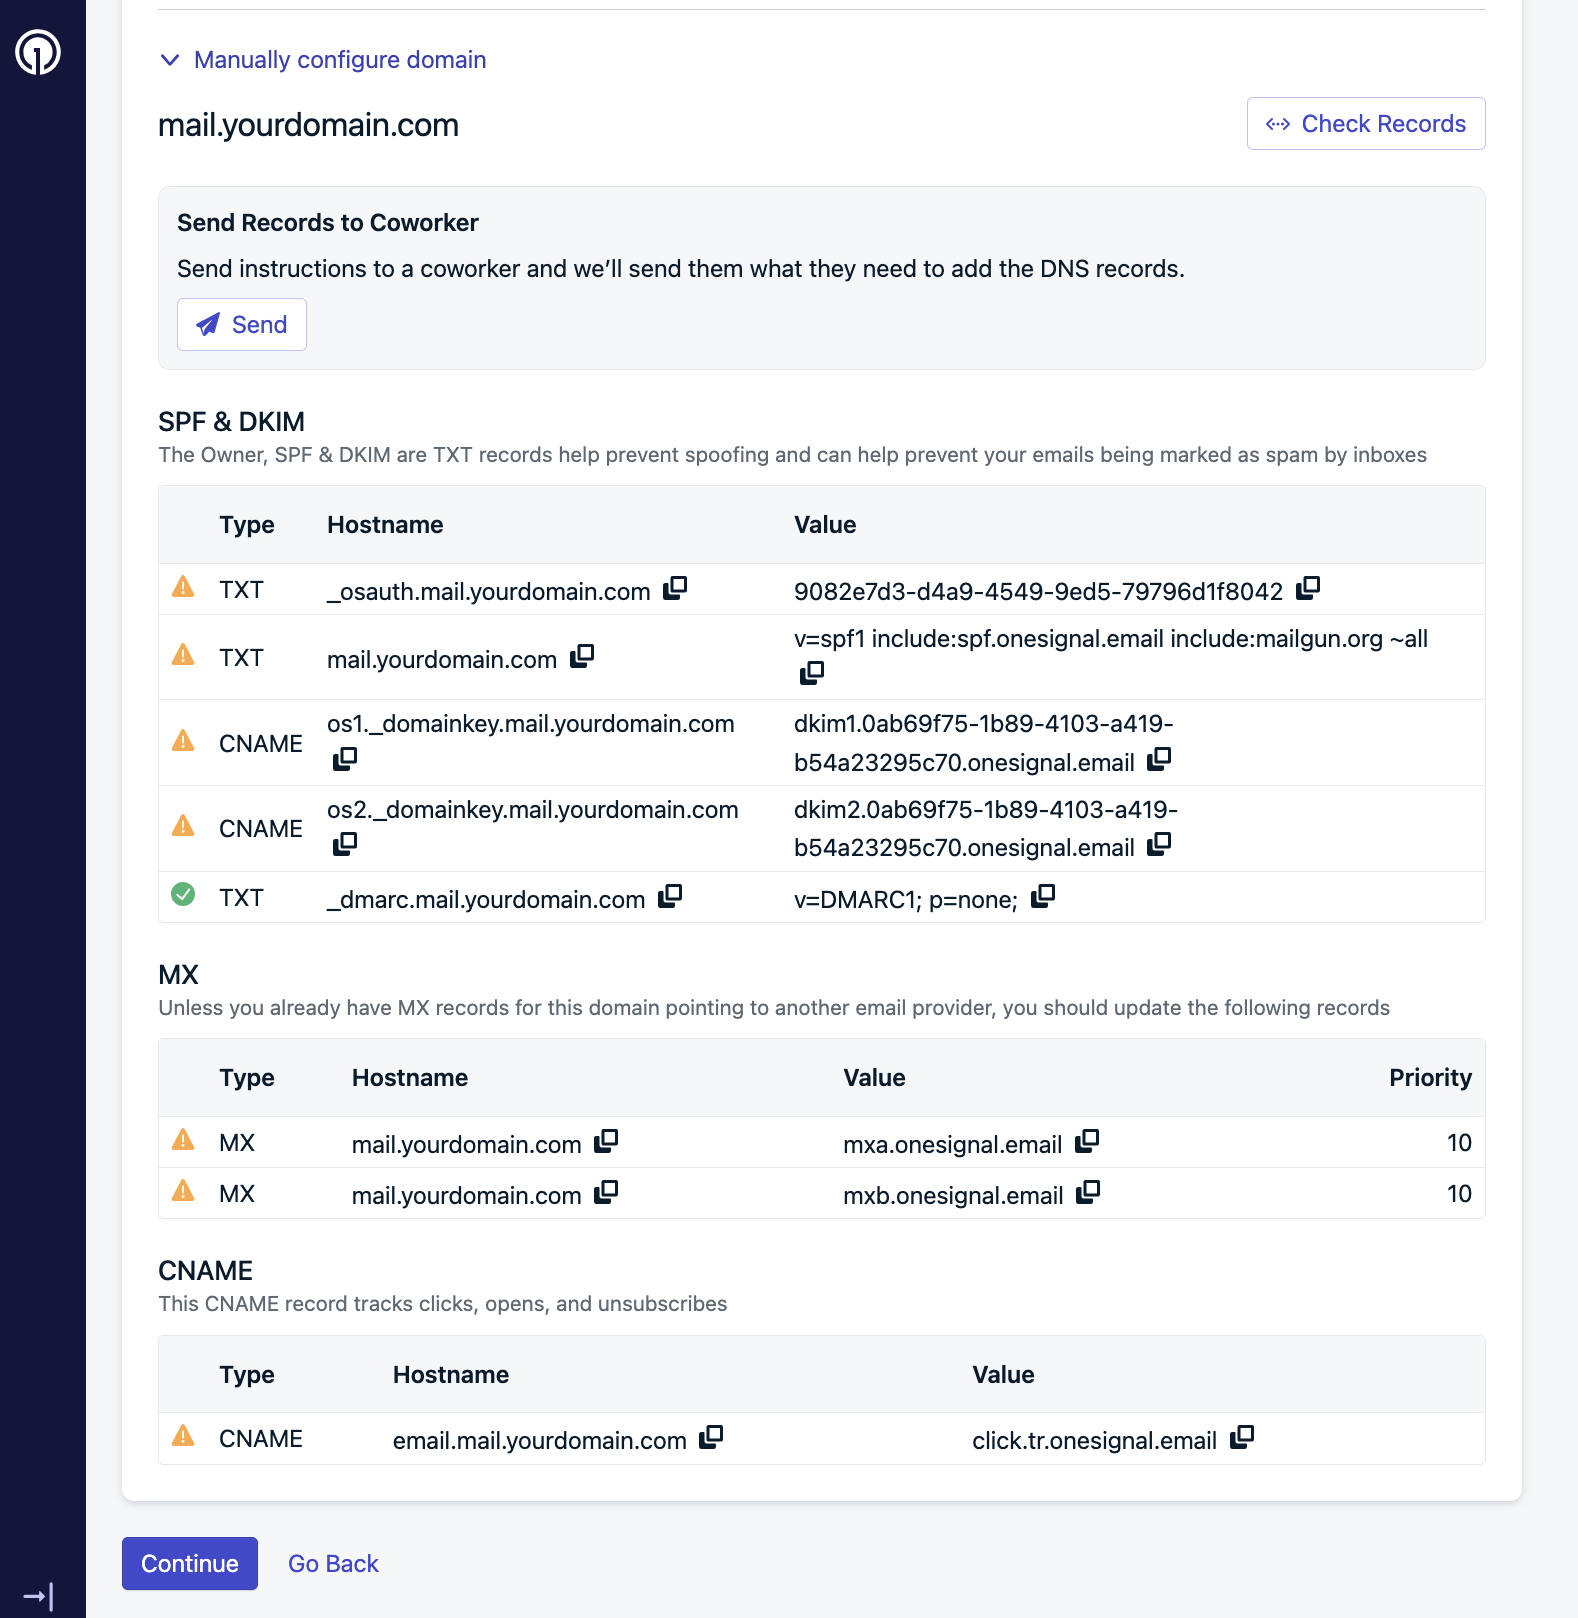Viewport: 1578px width, 1618px height.
Task: Select the click.tr.onesignal.email text
Action: (x=1095, y=1441)
